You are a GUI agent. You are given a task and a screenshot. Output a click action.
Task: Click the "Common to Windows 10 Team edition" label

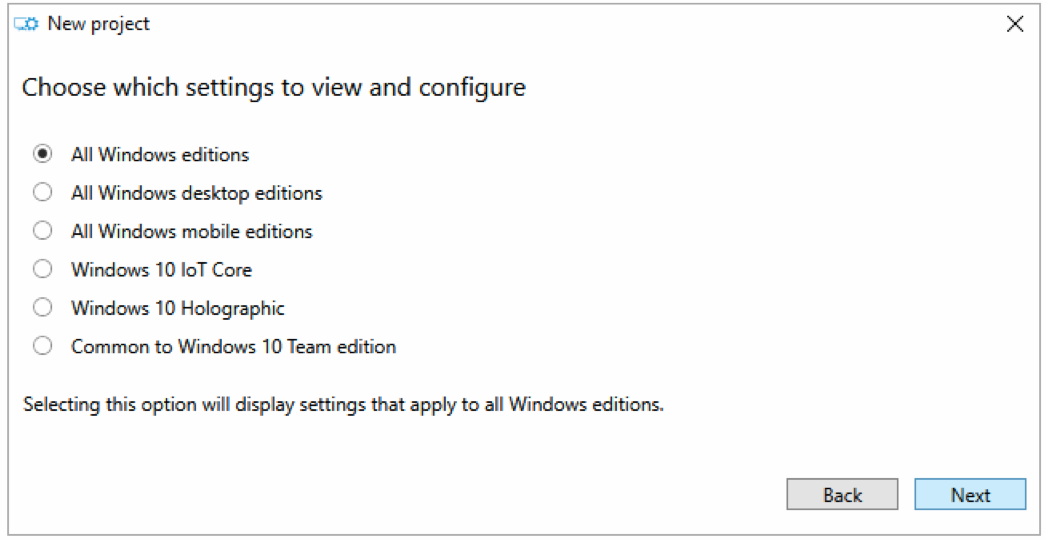pos(233,346)
